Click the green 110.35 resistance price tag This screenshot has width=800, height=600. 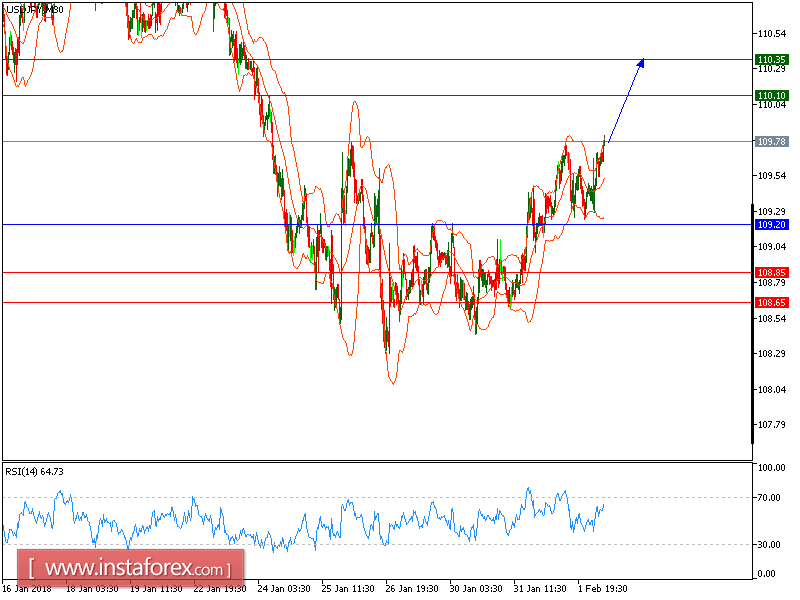[x=770, y=59]
